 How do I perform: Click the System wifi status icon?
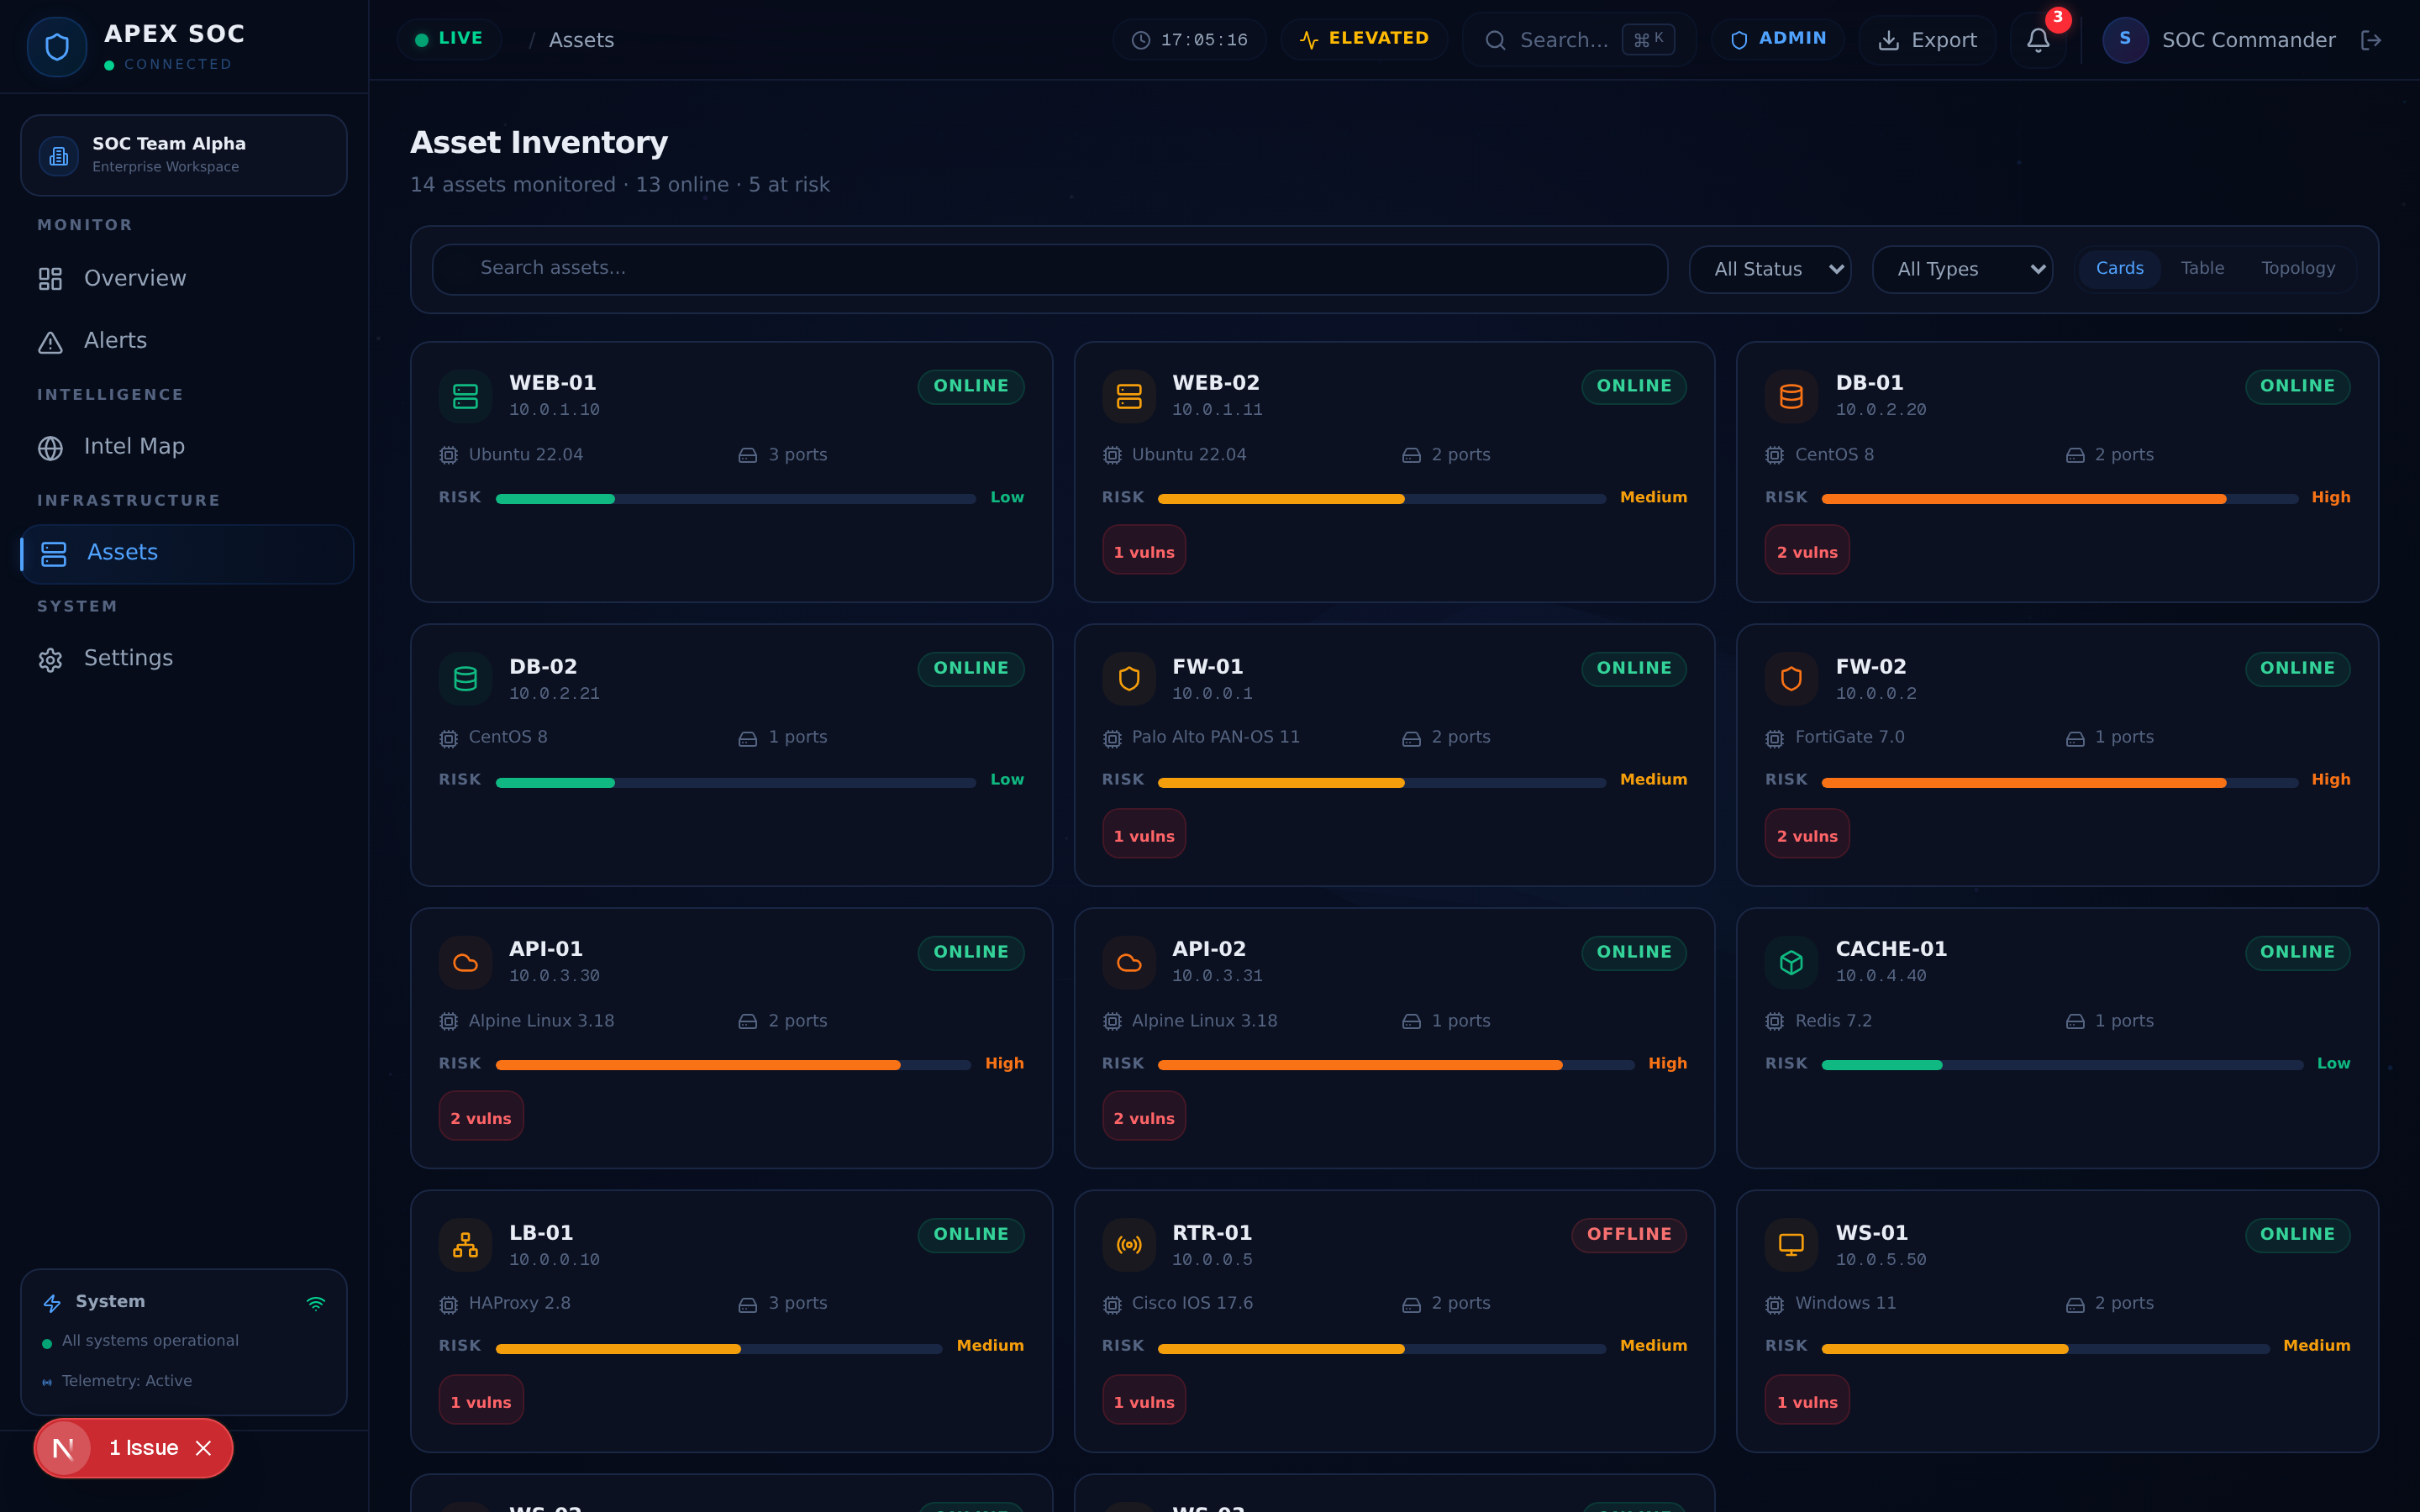click(316, 1303)
